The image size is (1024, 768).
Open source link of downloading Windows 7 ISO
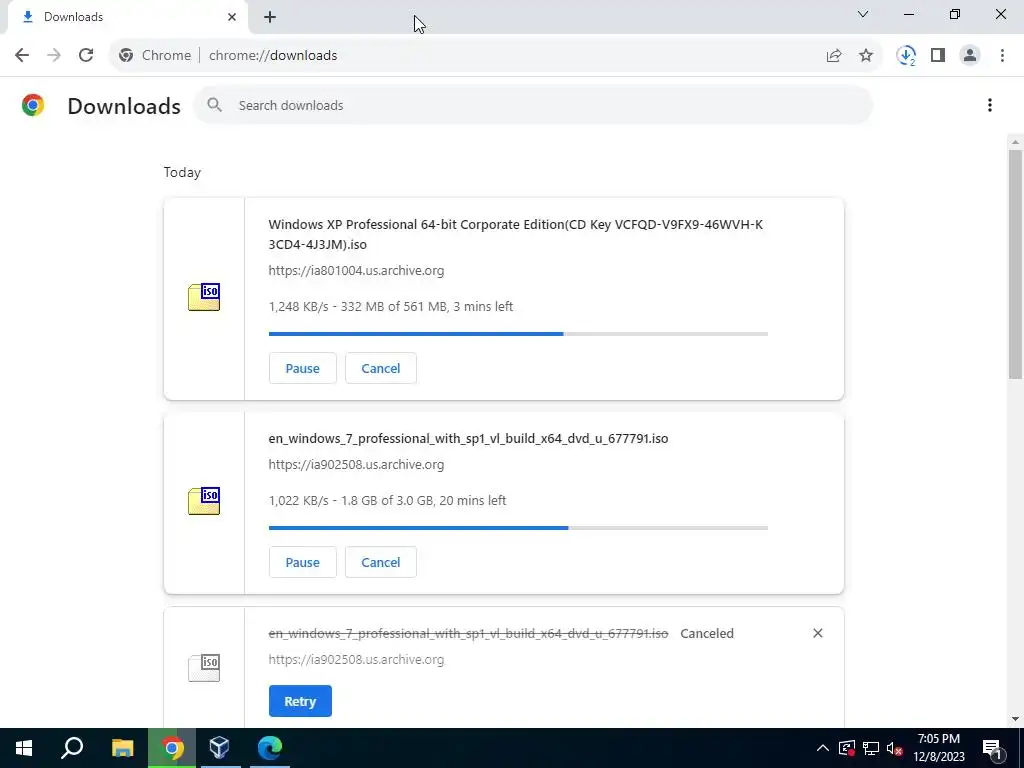[356, 464]
